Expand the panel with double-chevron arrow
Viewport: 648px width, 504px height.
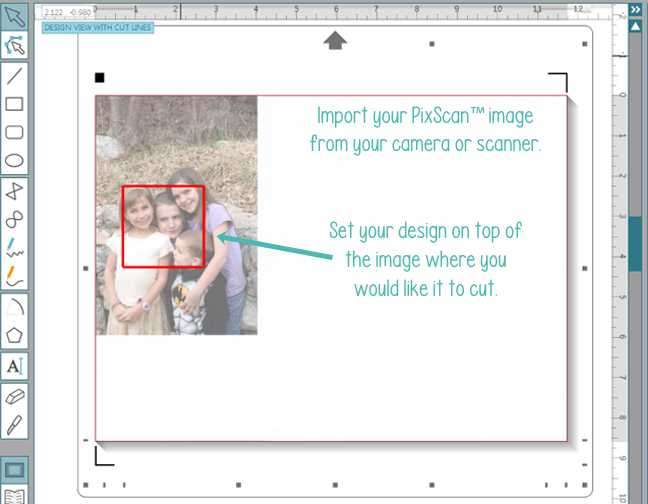(635, 9)
